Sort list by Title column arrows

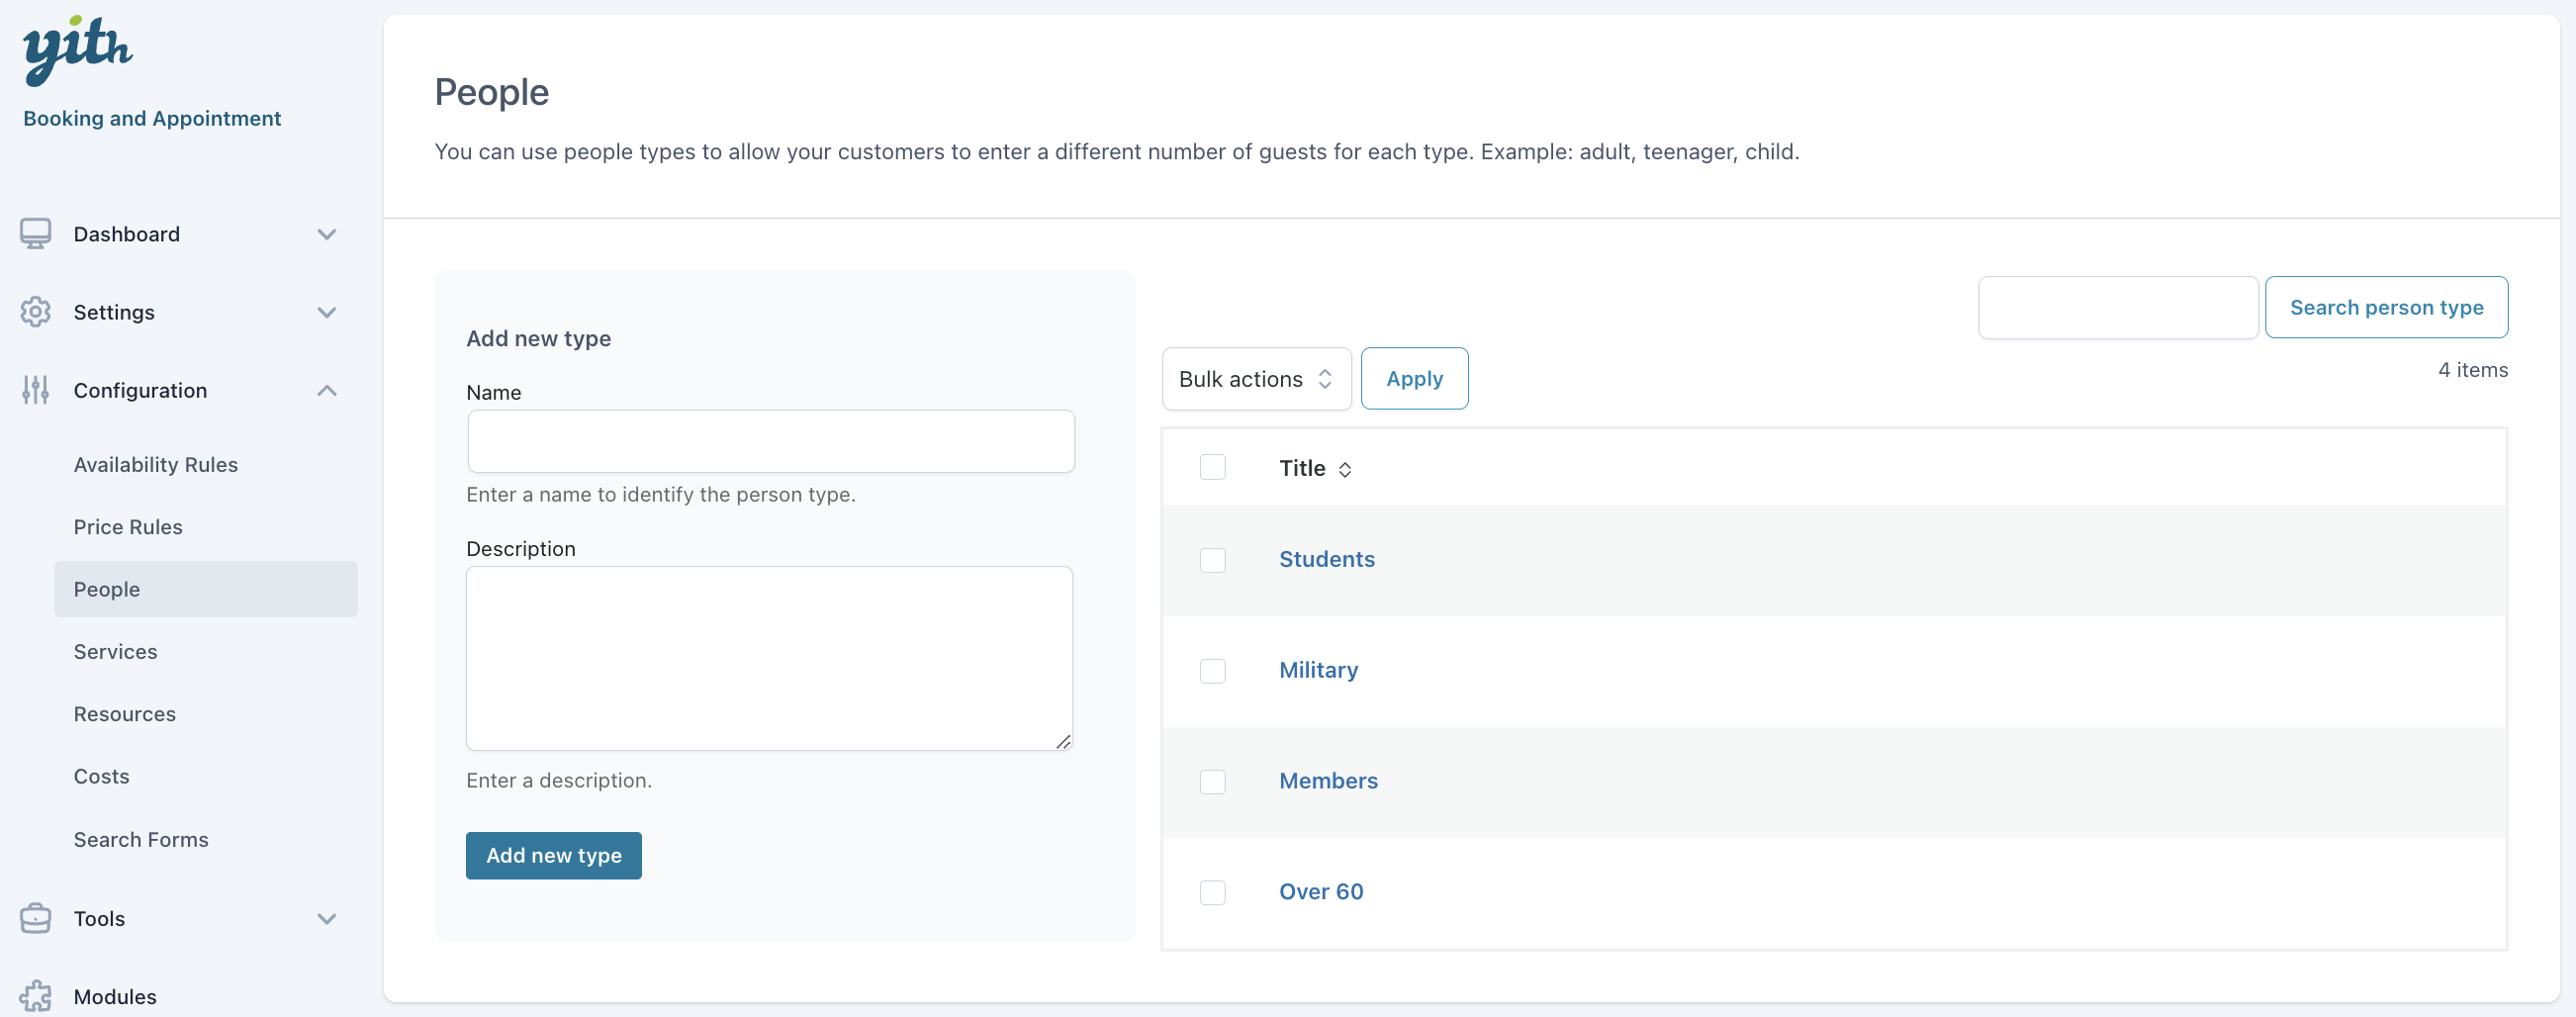(1345, 469)
